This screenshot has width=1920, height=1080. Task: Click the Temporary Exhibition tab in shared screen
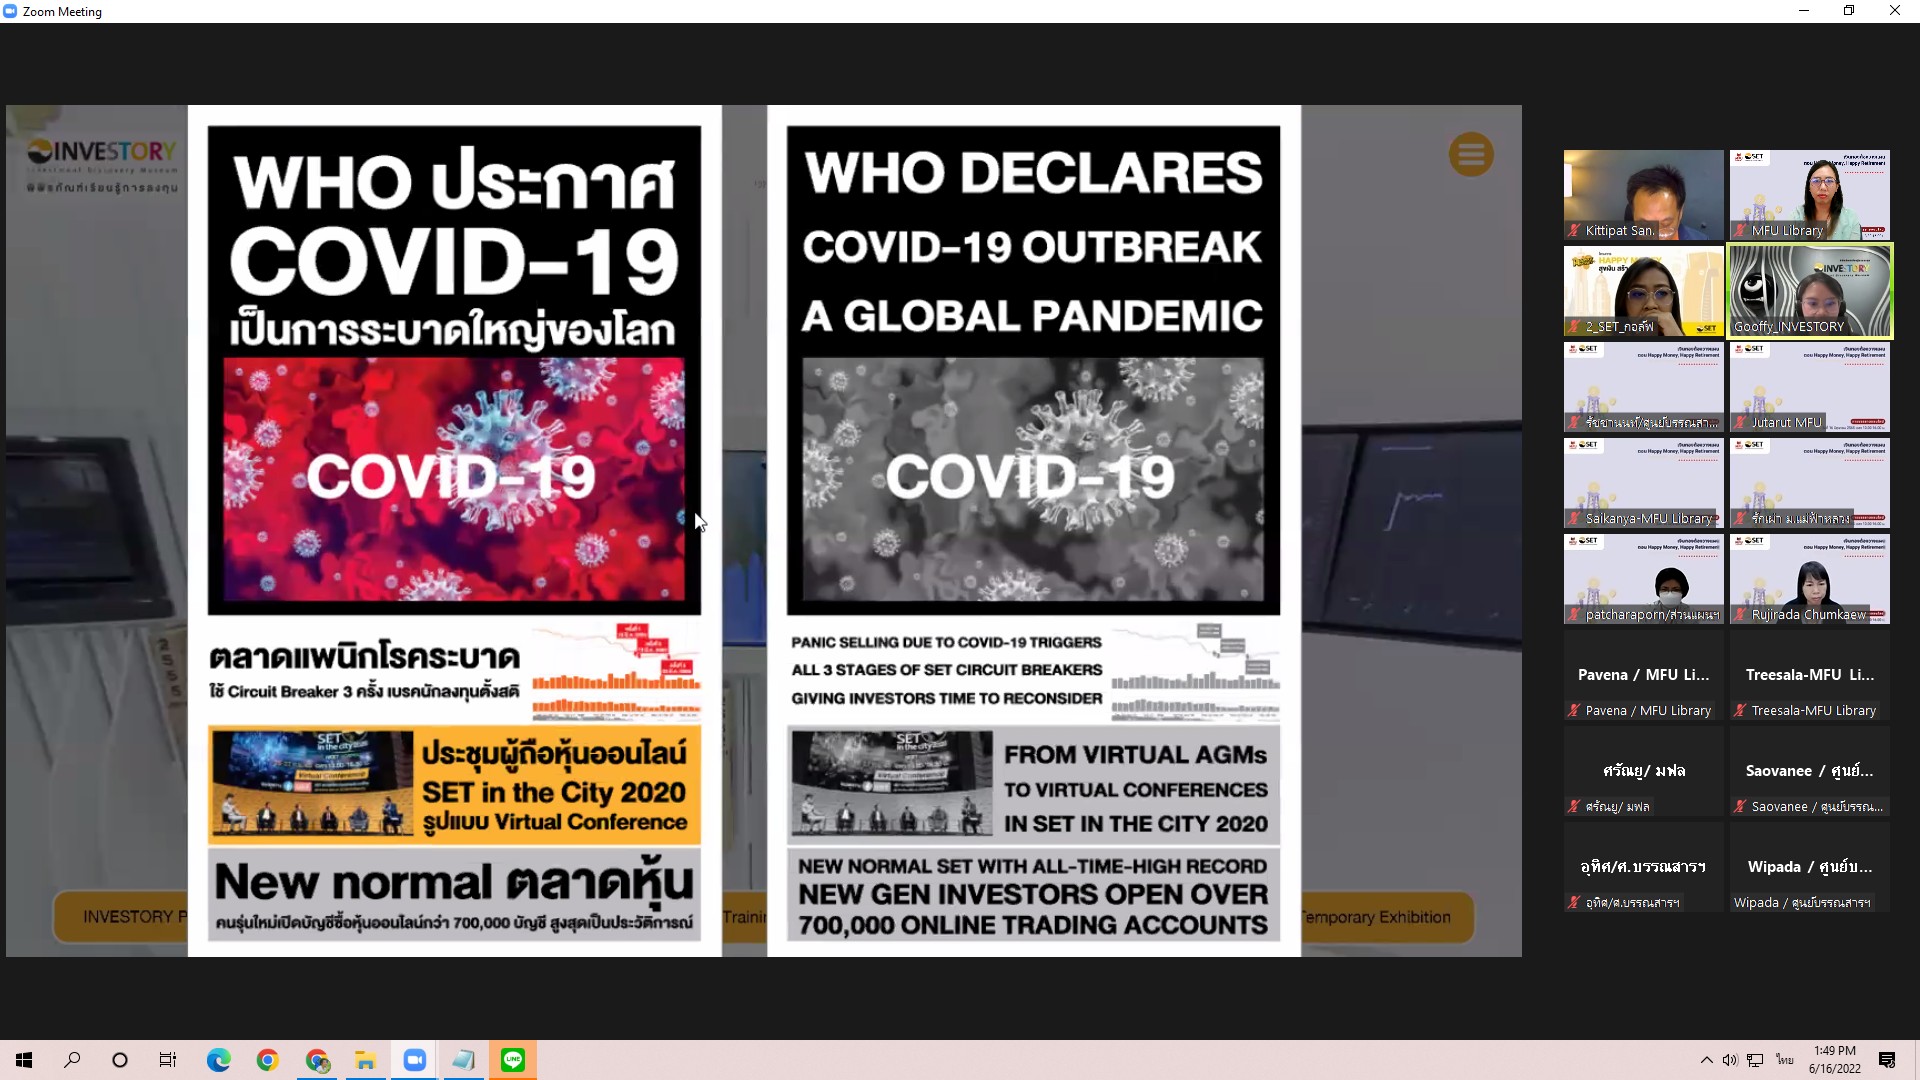pos(1387,917)
